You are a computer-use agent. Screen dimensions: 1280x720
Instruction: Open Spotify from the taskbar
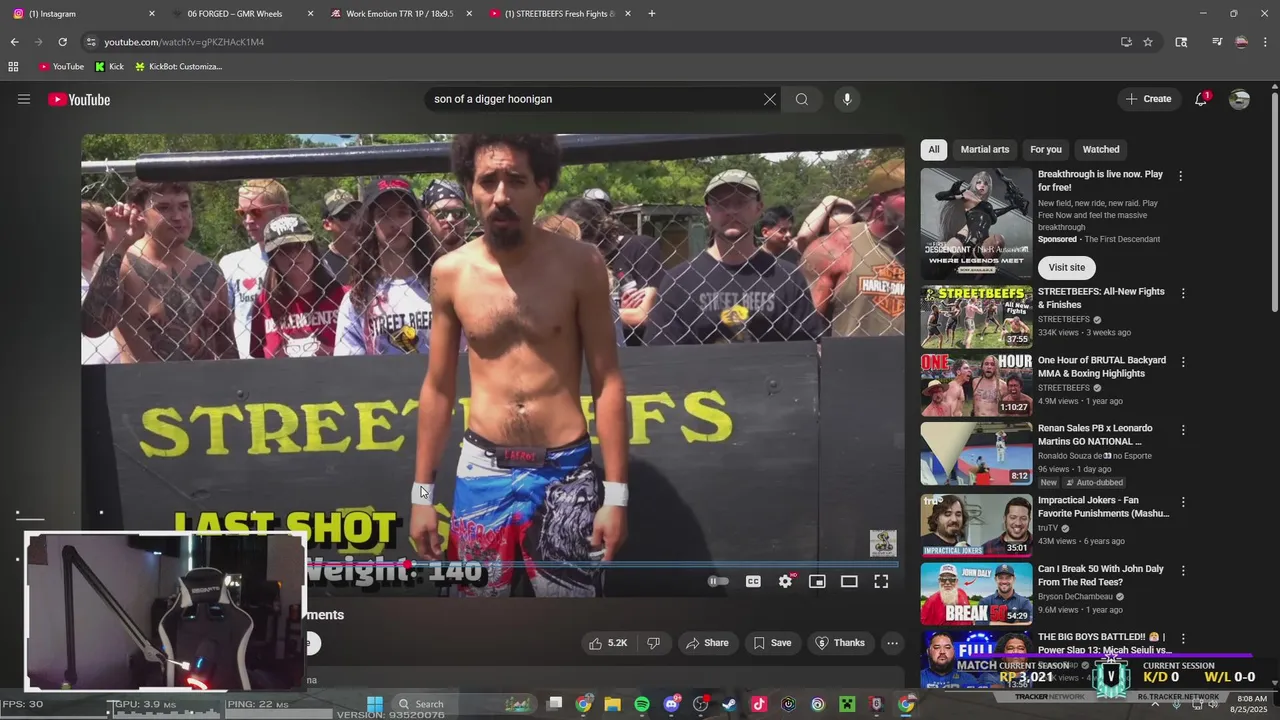click(x=642, y=704)
